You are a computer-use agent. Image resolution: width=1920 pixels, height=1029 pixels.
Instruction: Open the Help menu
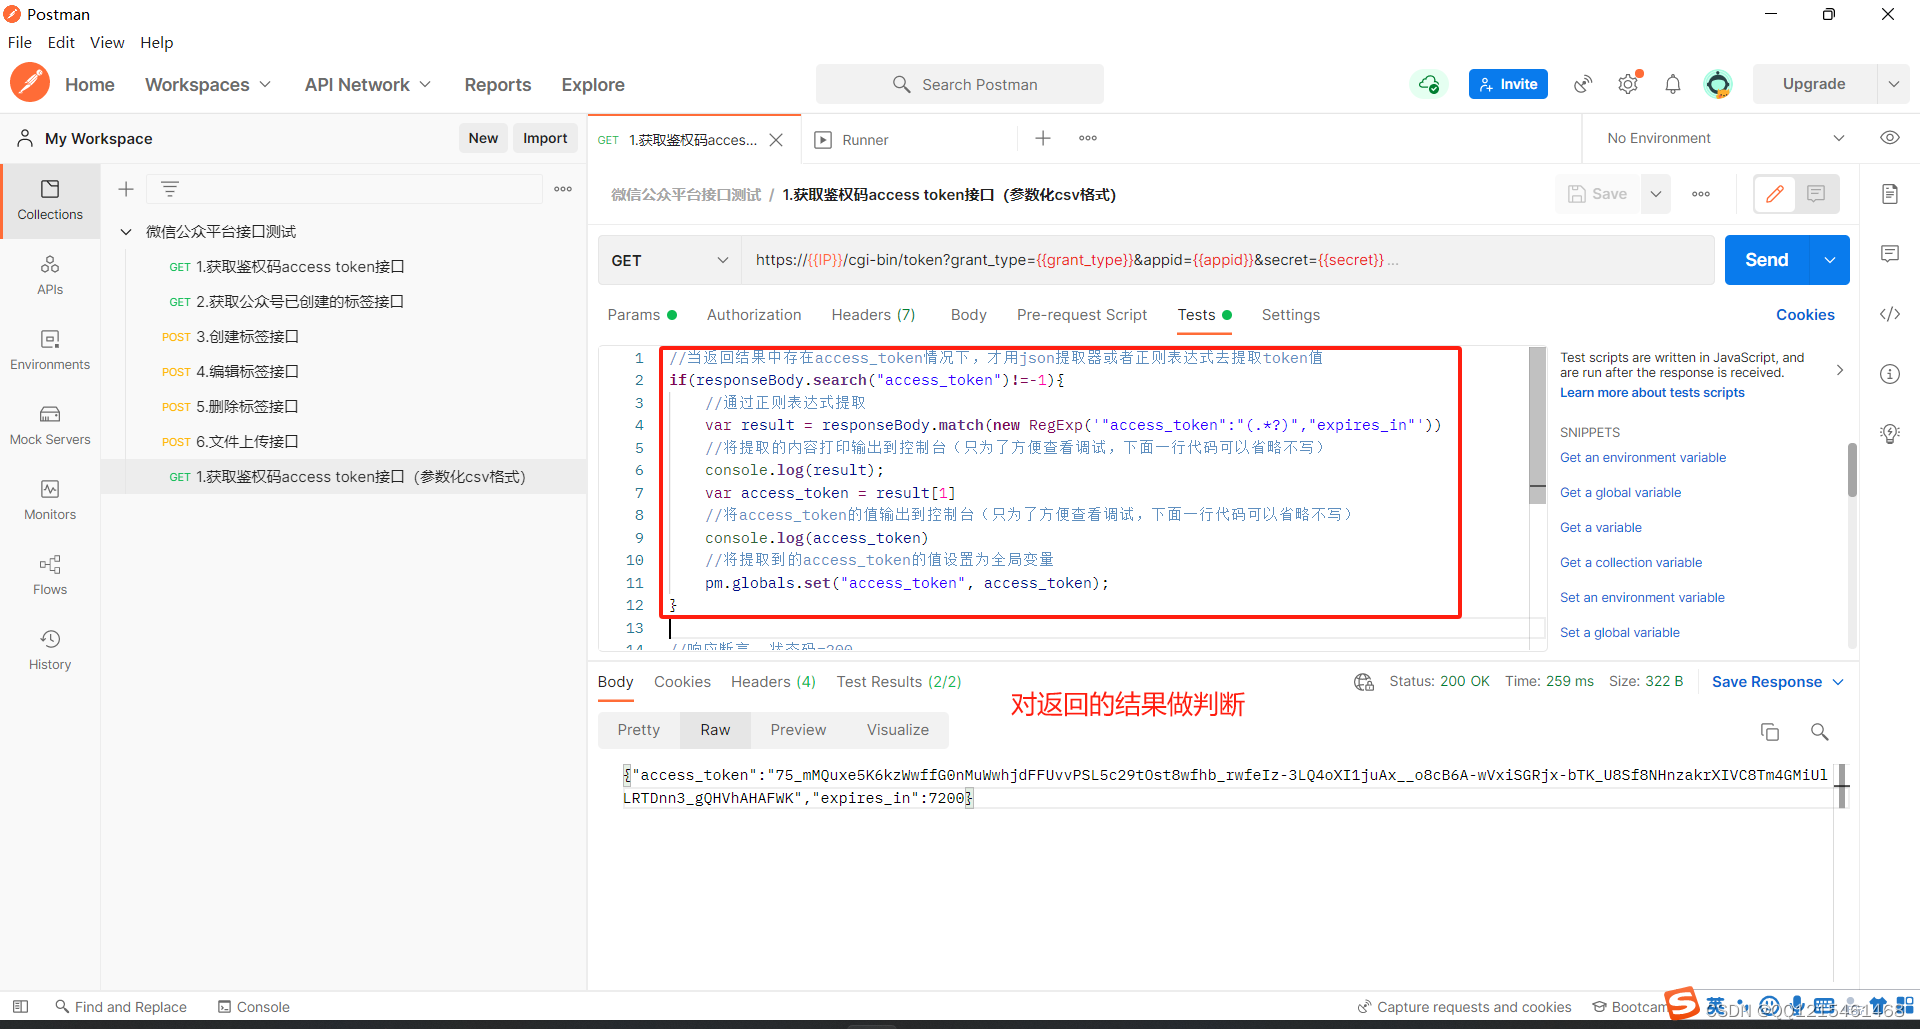pyautogui.click(x=157, y=42)
